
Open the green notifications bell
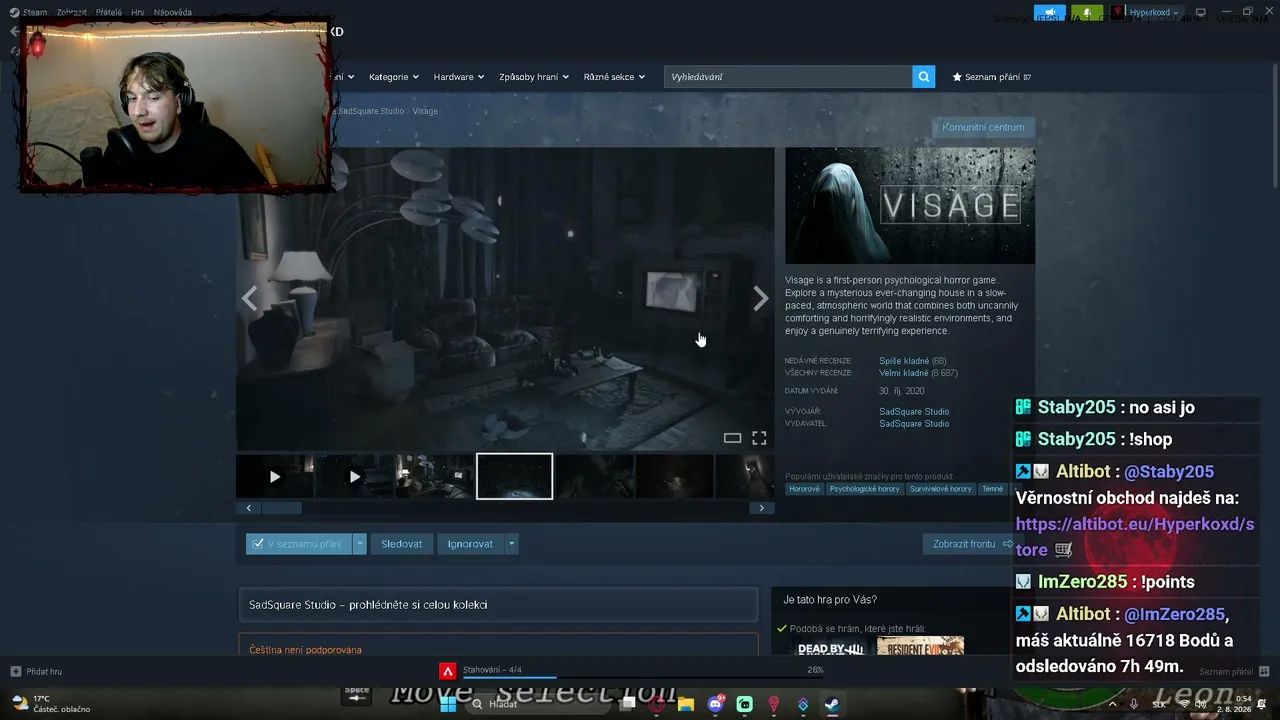pos(1086,13)
